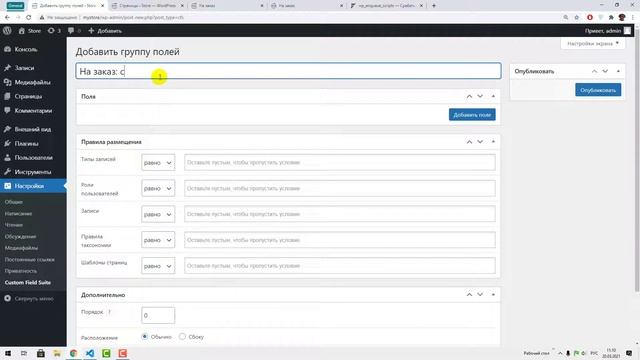
Task: Open operator dropdown for Типы записей
Action: tap(158, 162)
